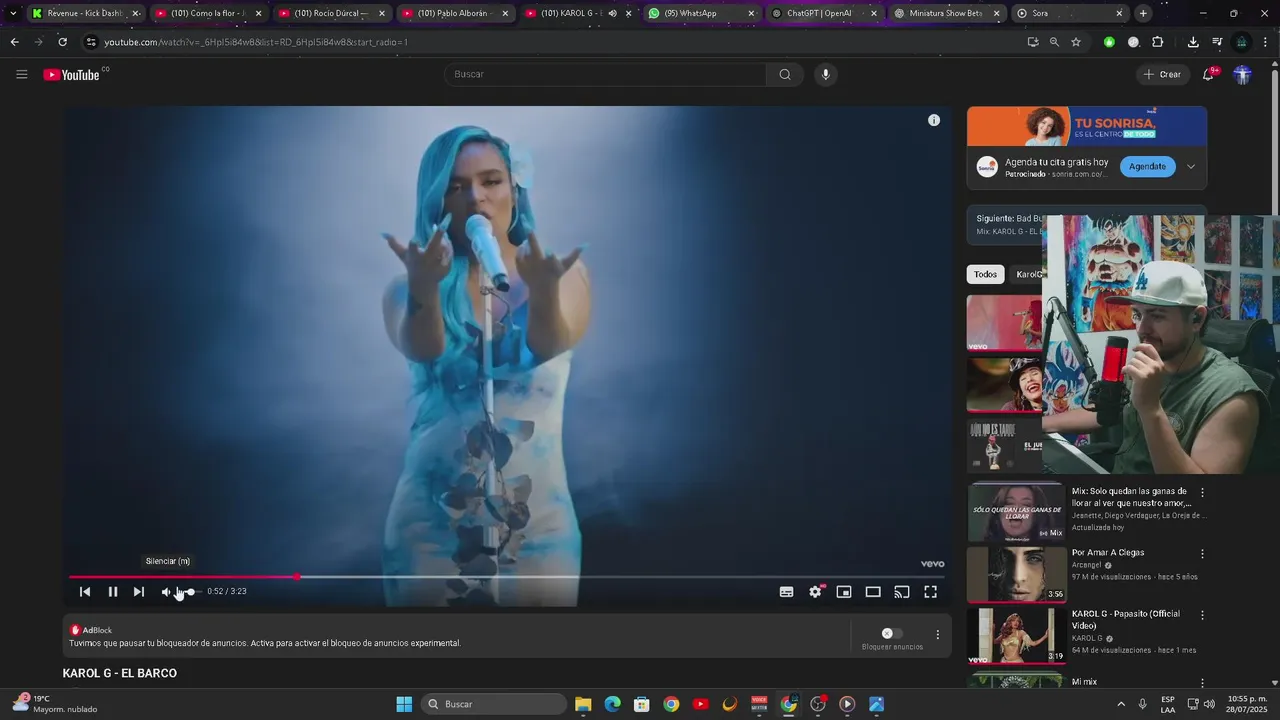Mute the KAROL G tab audio icon

click(x=612, y=13)
